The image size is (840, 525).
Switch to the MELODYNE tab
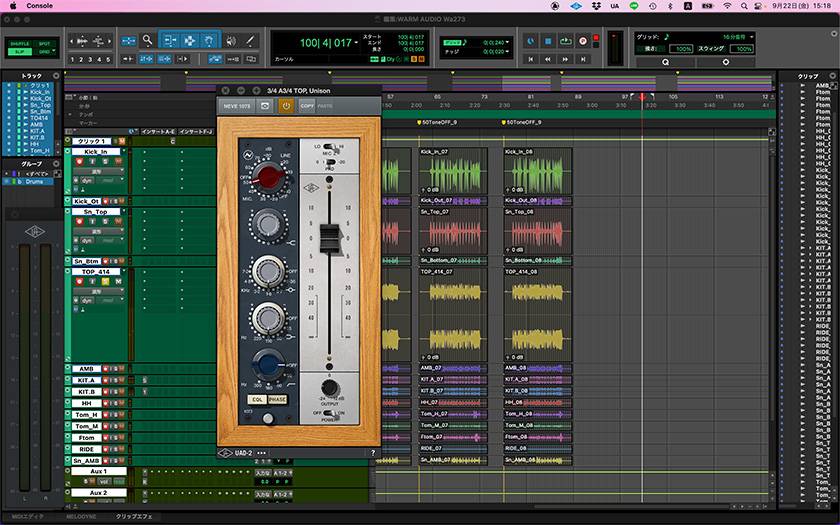pyautogui.click(x=82, y=517)
